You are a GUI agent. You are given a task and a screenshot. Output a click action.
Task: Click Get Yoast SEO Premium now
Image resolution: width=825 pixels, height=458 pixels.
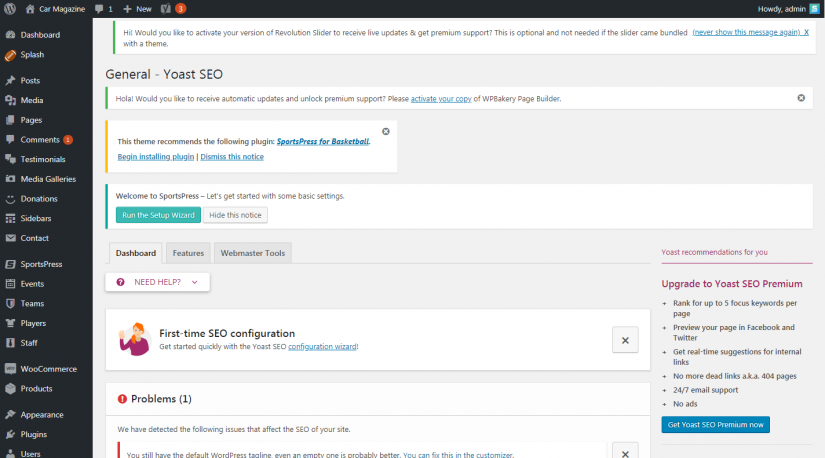[x=715, y=425]
